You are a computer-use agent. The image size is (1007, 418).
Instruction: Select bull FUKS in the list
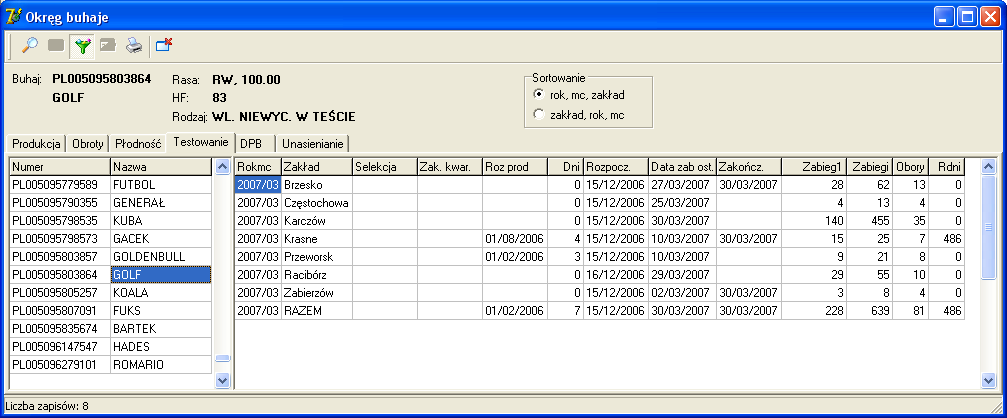[161, 311]
